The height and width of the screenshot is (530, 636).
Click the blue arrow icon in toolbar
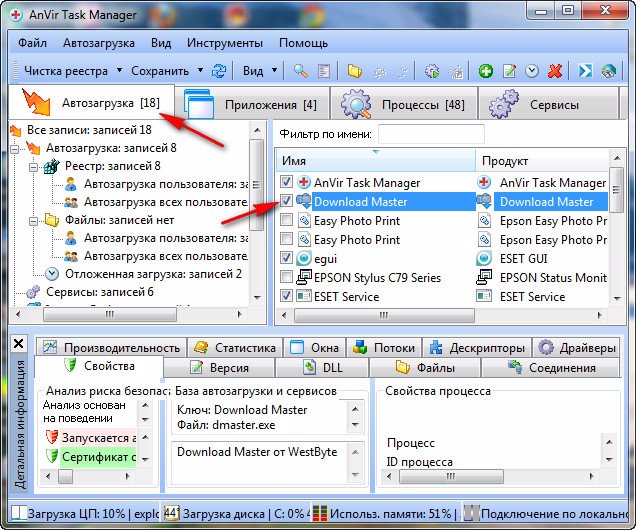point(585,71)
